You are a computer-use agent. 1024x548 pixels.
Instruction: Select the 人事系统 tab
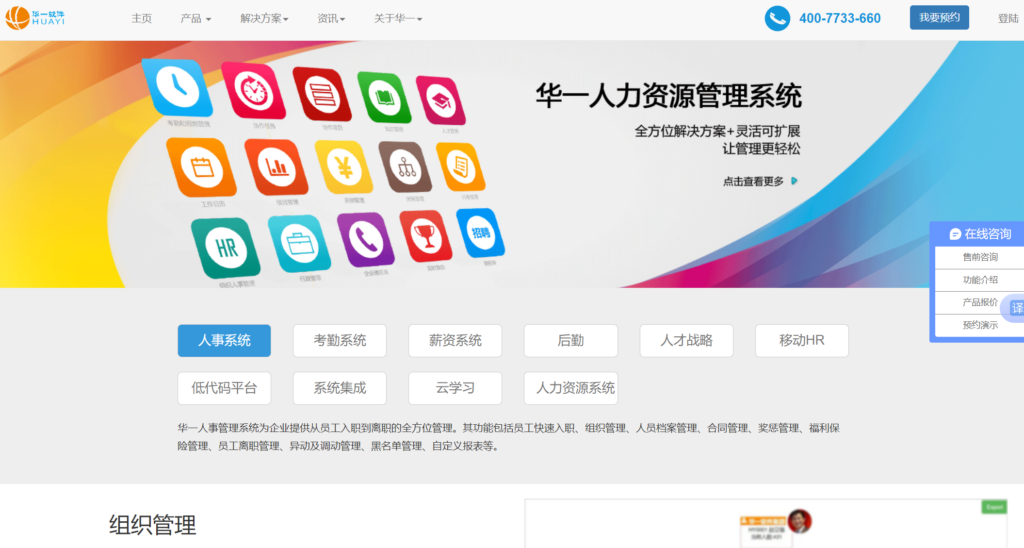[224, 340]
